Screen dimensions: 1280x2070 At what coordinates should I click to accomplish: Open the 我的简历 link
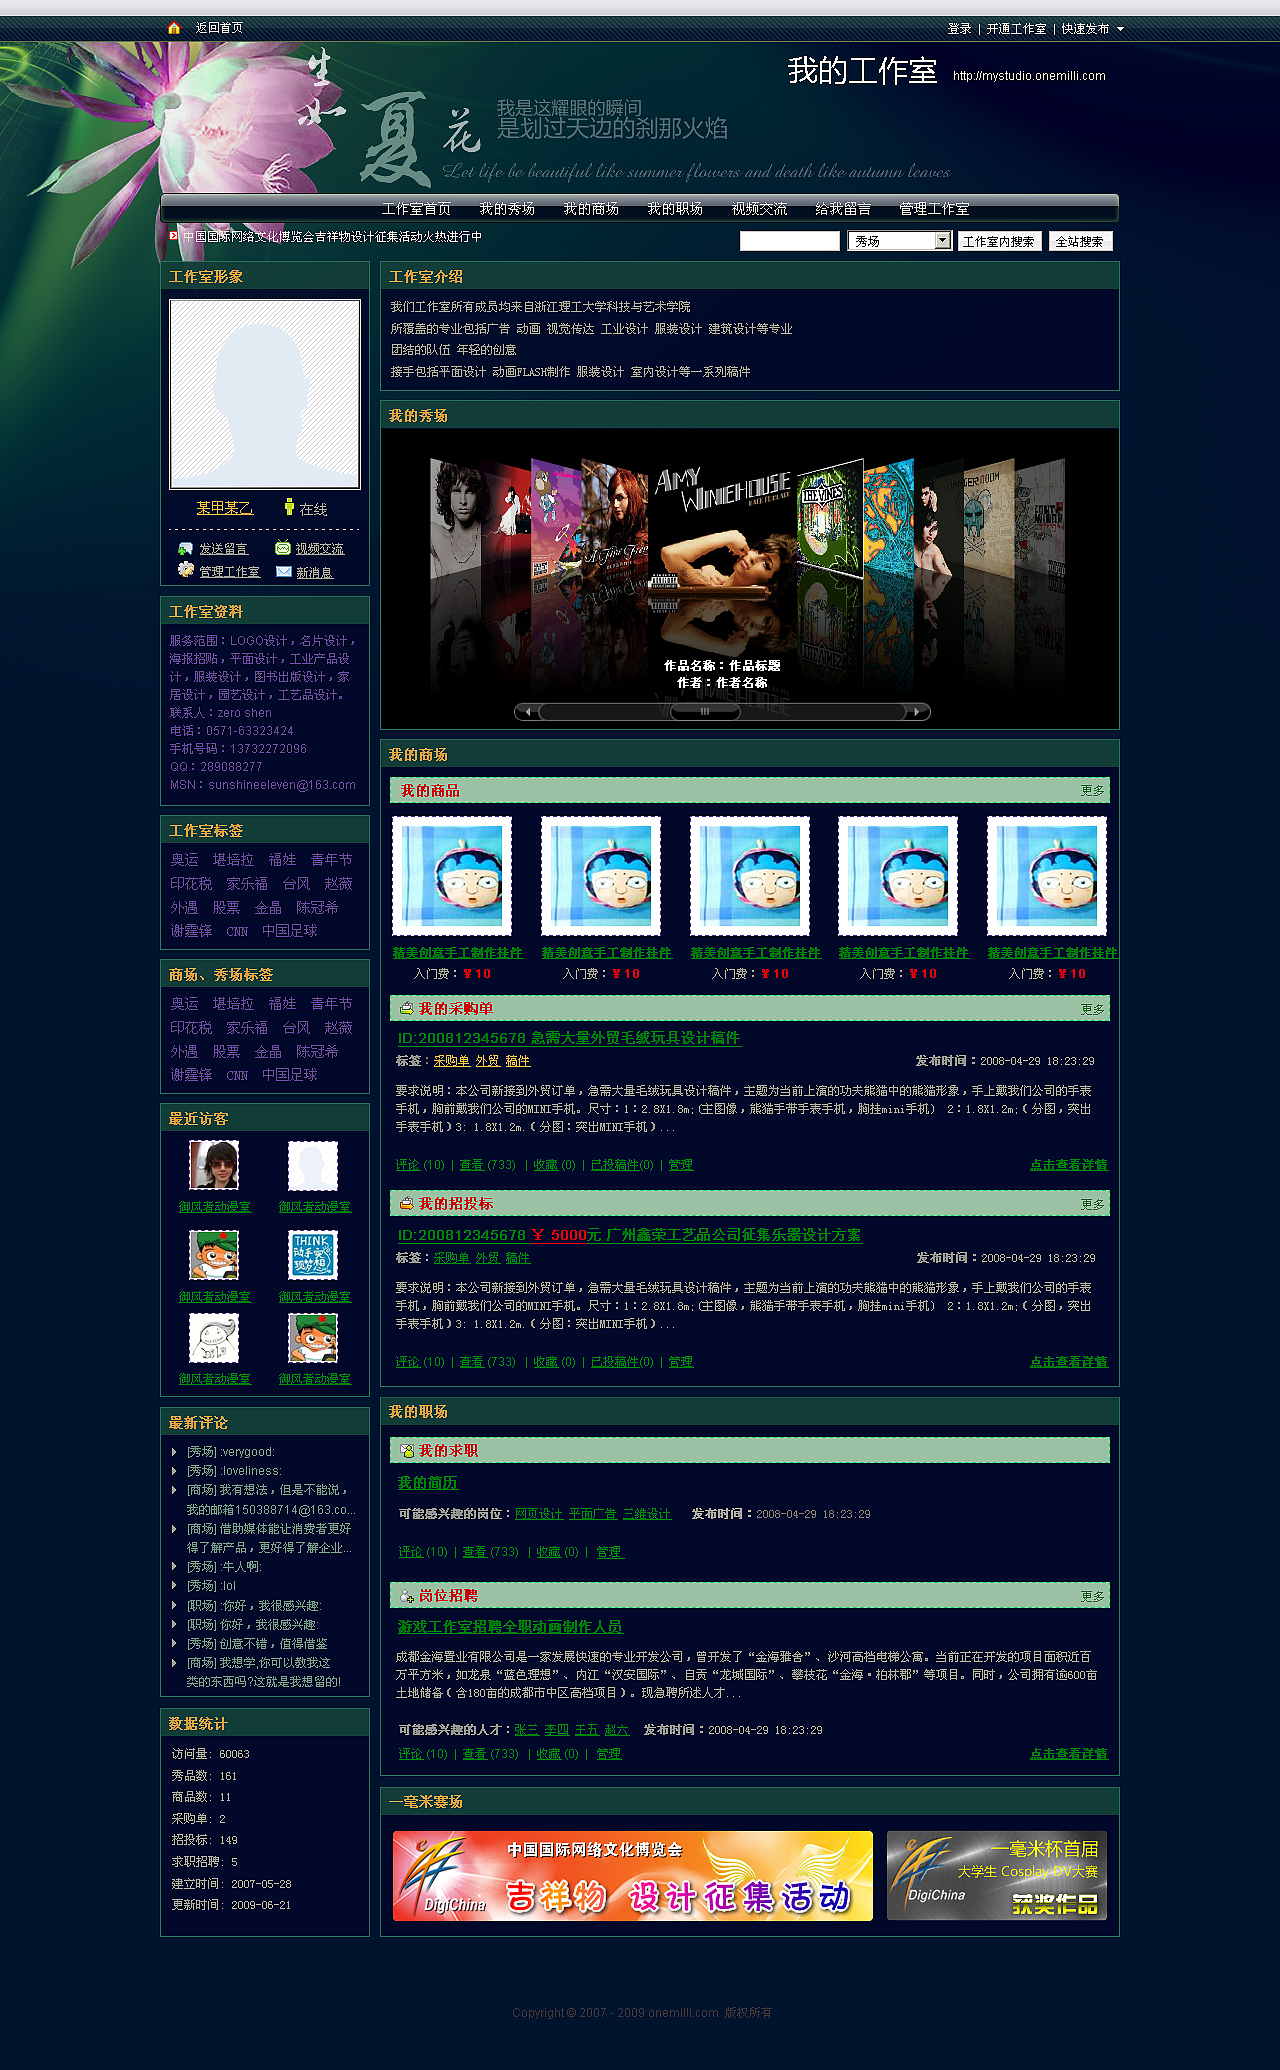click(427, 1483)
